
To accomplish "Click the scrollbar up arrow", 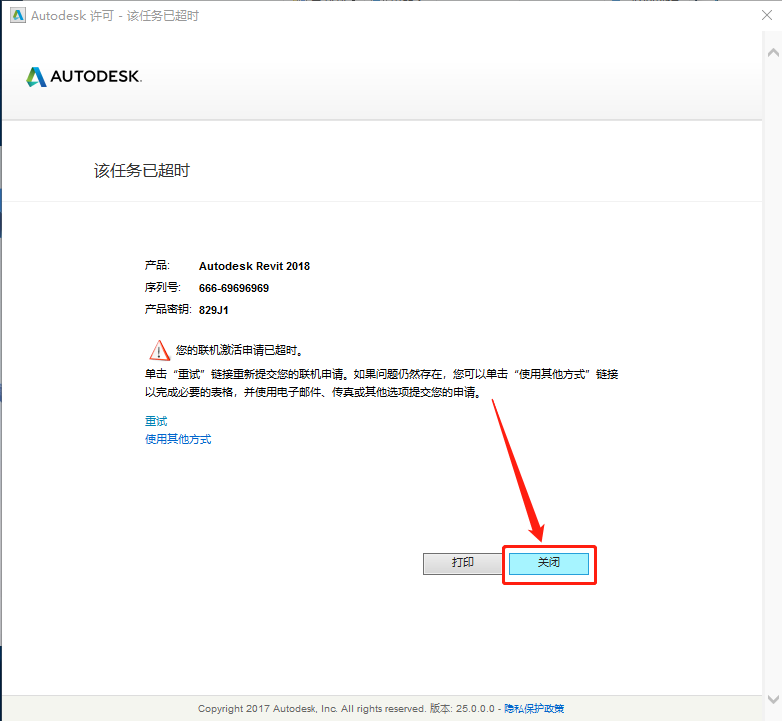I will click(773, 53).
